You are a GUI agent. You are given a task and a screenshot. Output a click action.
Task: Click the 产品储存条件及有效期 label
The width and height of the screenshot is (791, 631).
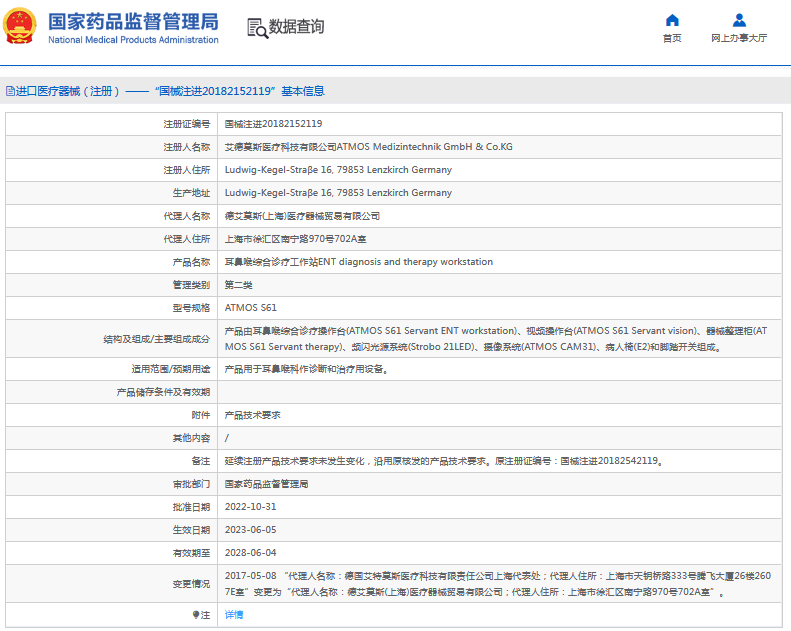(x=163, y=392)
